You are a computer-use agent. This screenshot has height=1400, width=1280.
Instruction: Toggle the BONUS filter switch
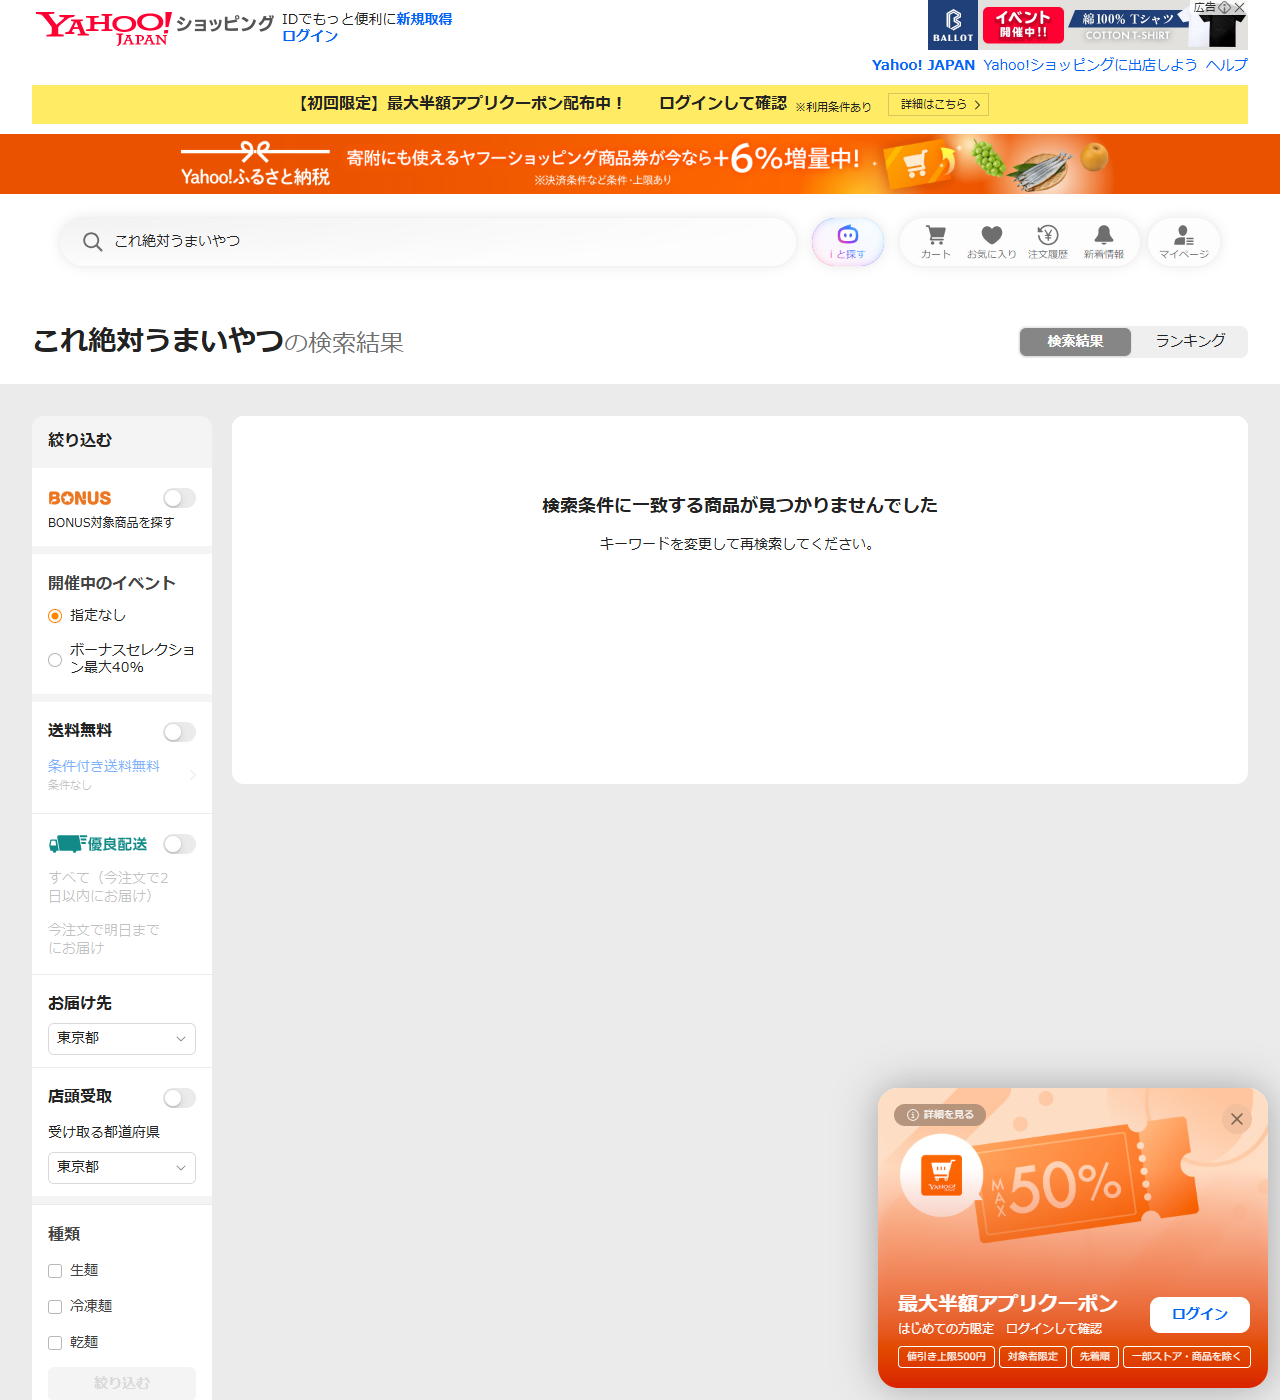tap(180, 498)
